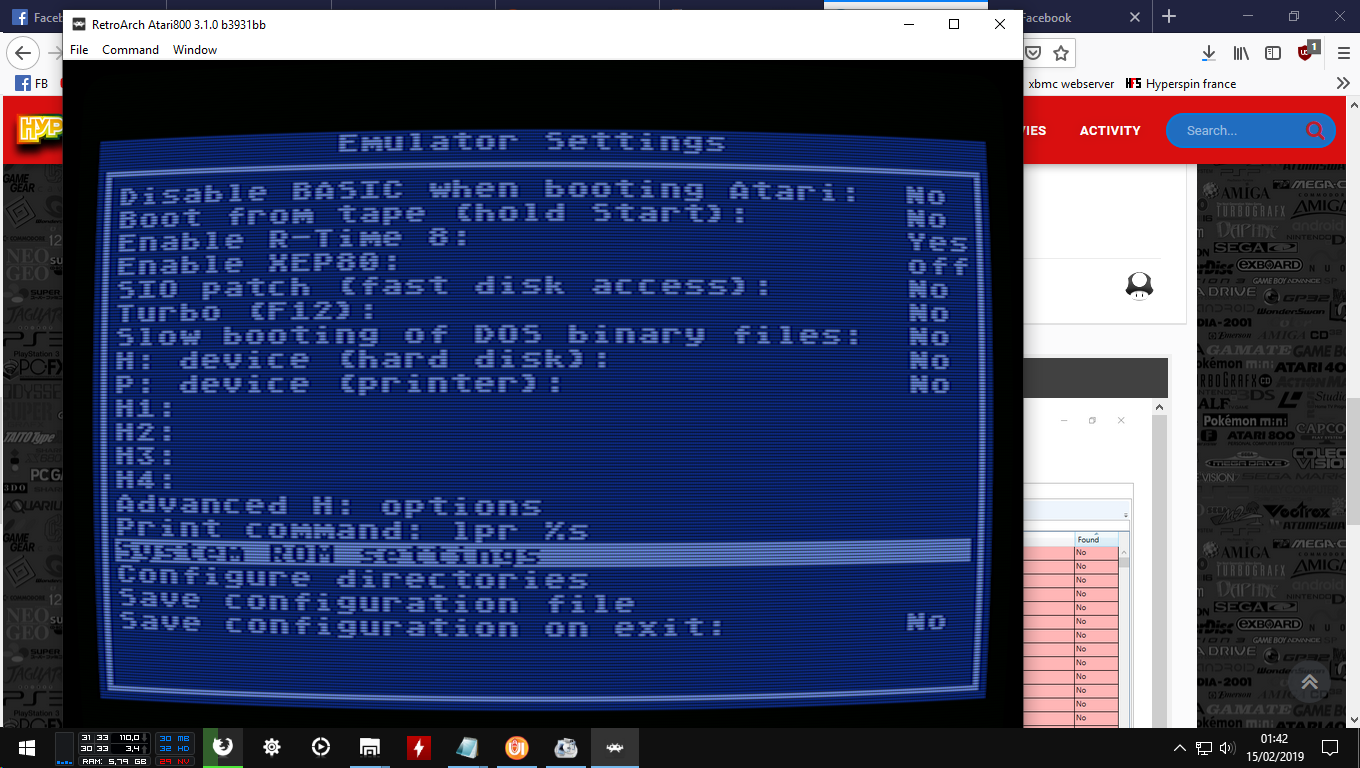Image resolution: width=1360 pixels, height=768 pixels.
Task: Open the Window menu in RetroArch
Action: 195,50
